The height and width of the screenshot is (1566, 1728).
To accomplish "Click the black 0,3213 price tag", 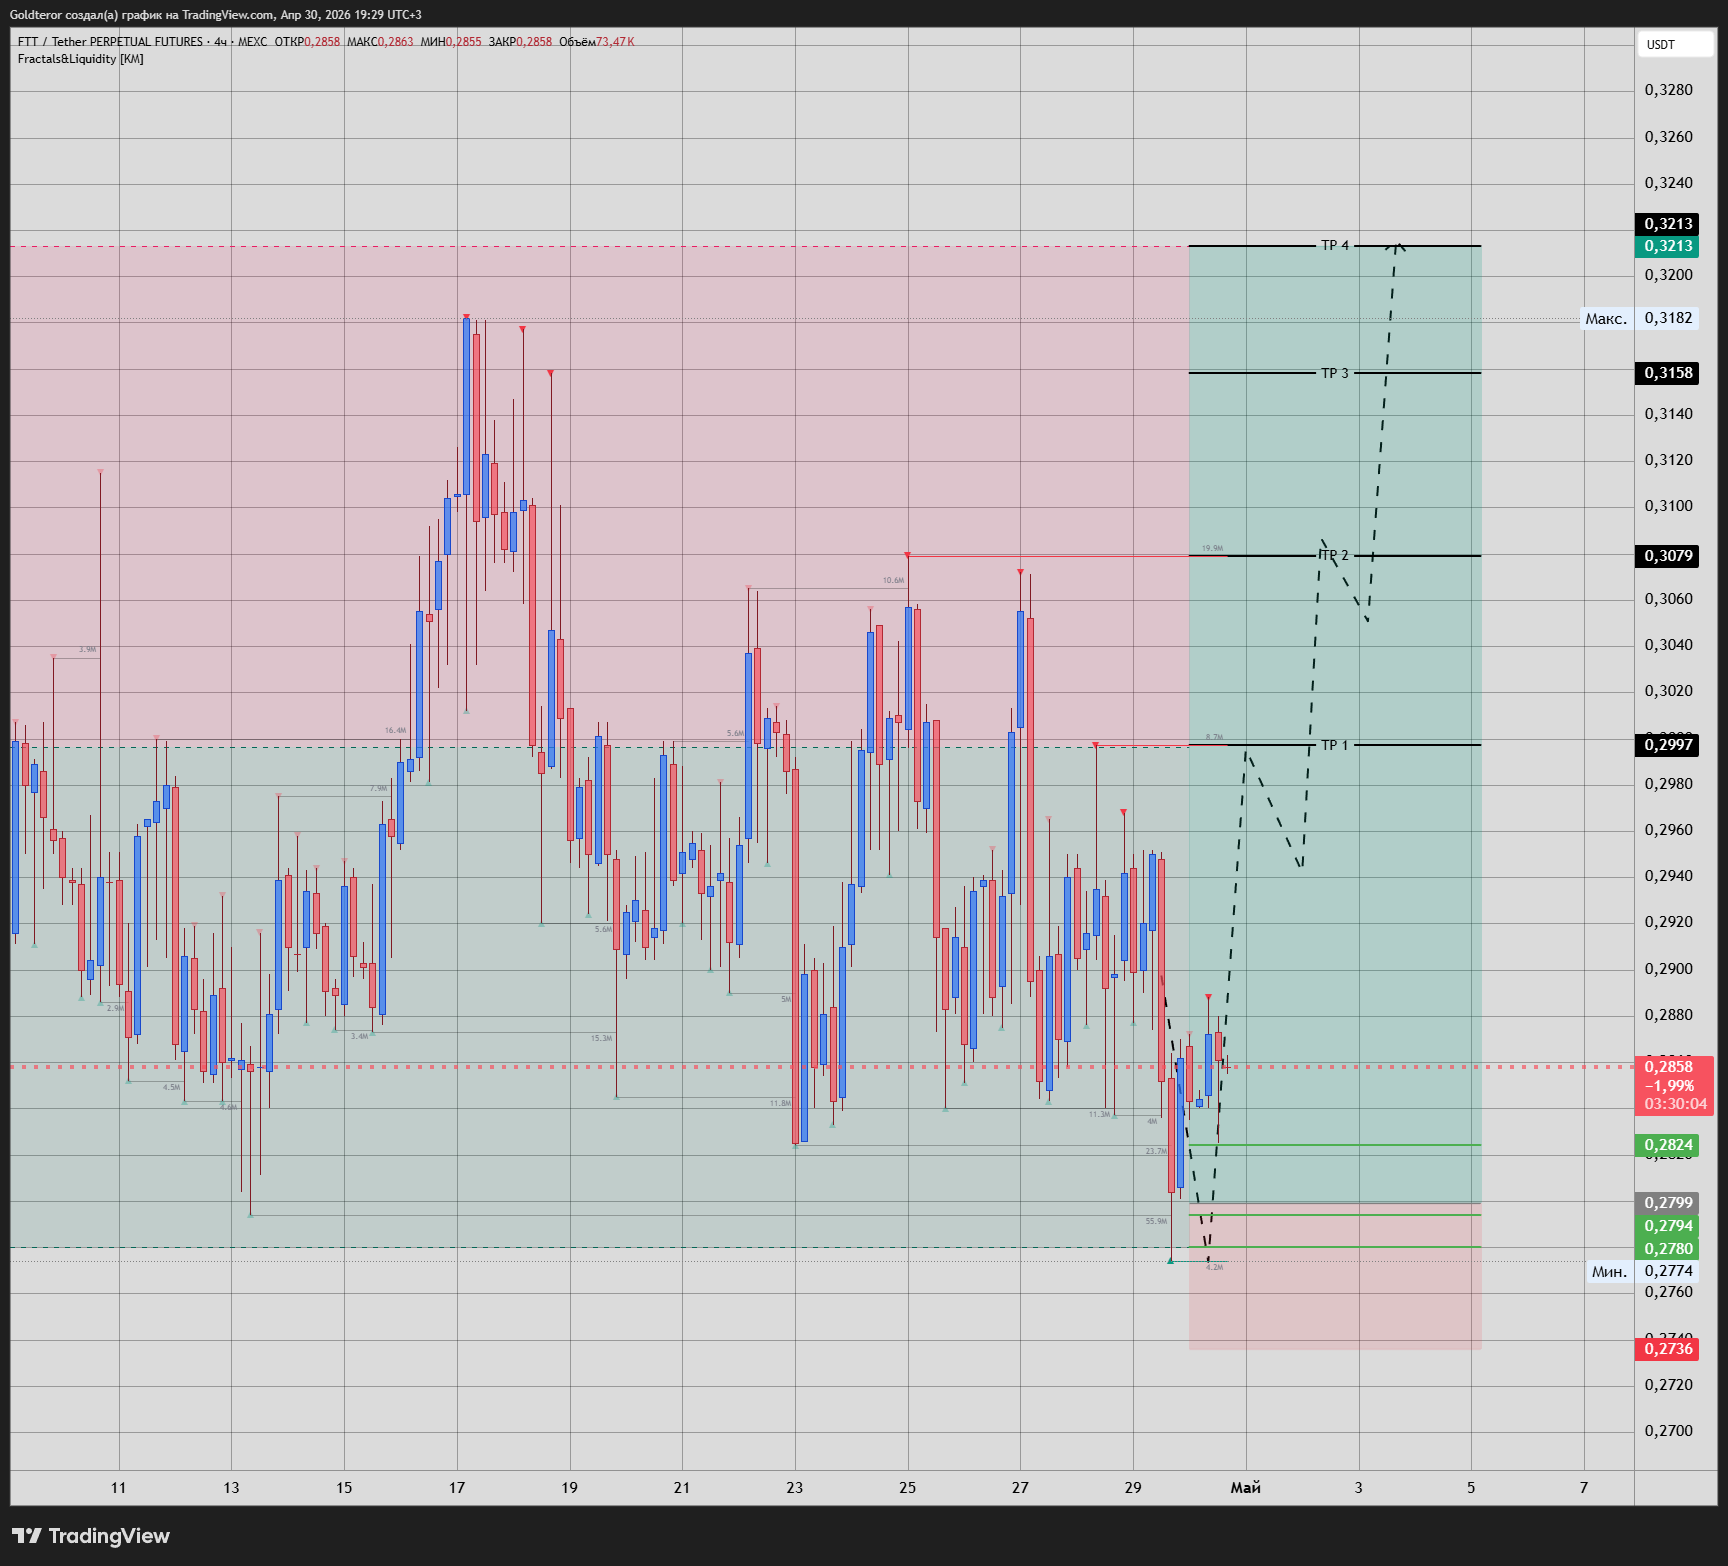I will (1667, 224).
